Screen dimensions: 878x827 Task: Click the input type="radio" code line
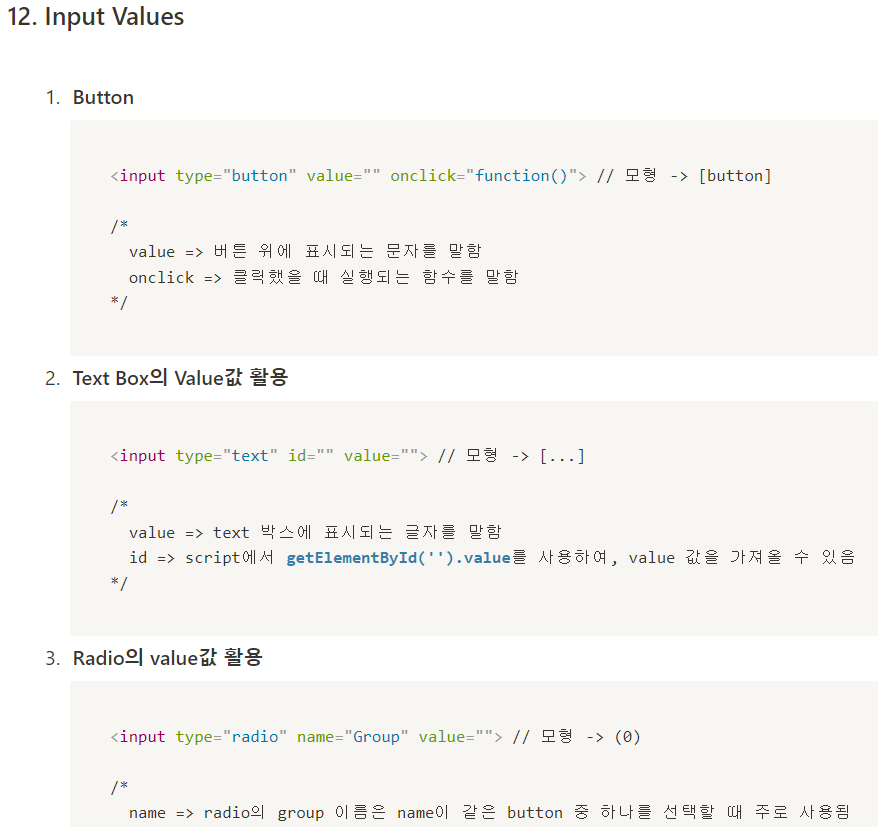click(375, 736)
